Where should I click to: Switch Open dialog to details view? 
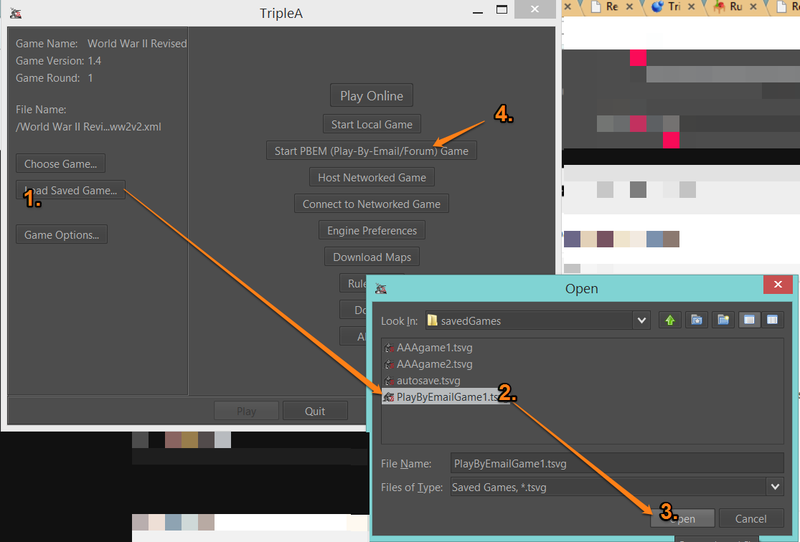pos(772,320)
